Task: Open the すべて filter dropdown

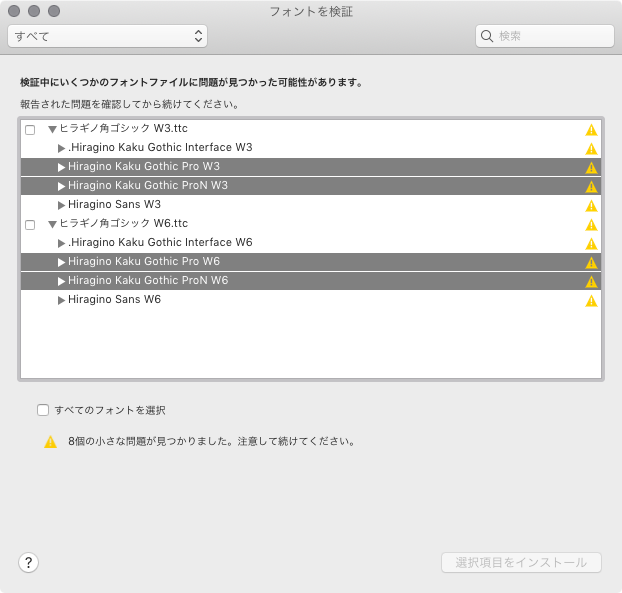Action: pyautogui.click(x=108, y=36)
